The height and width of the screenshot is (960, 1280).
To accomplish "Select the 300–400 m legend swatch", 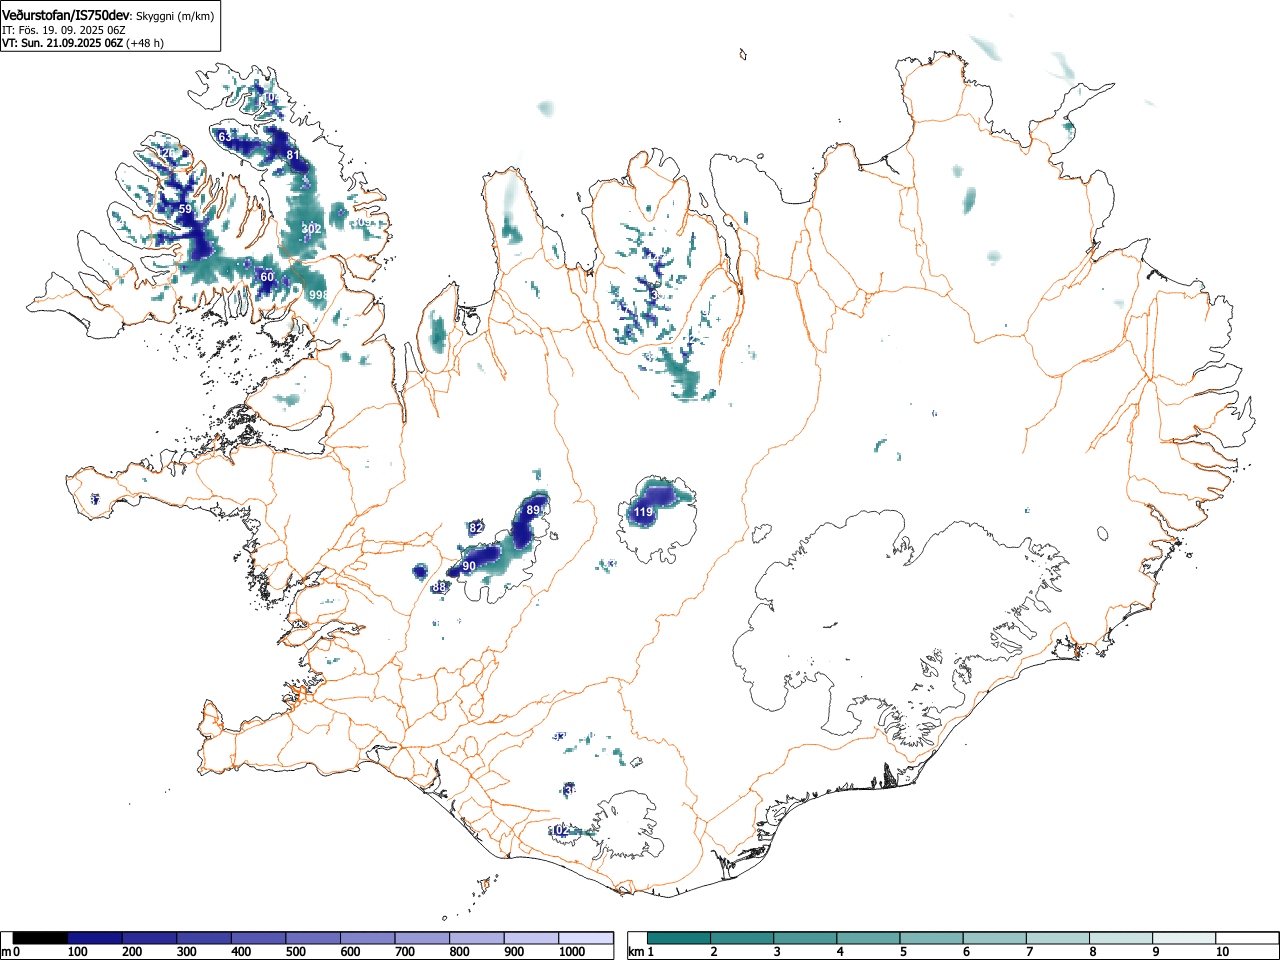I will (204, 938).
